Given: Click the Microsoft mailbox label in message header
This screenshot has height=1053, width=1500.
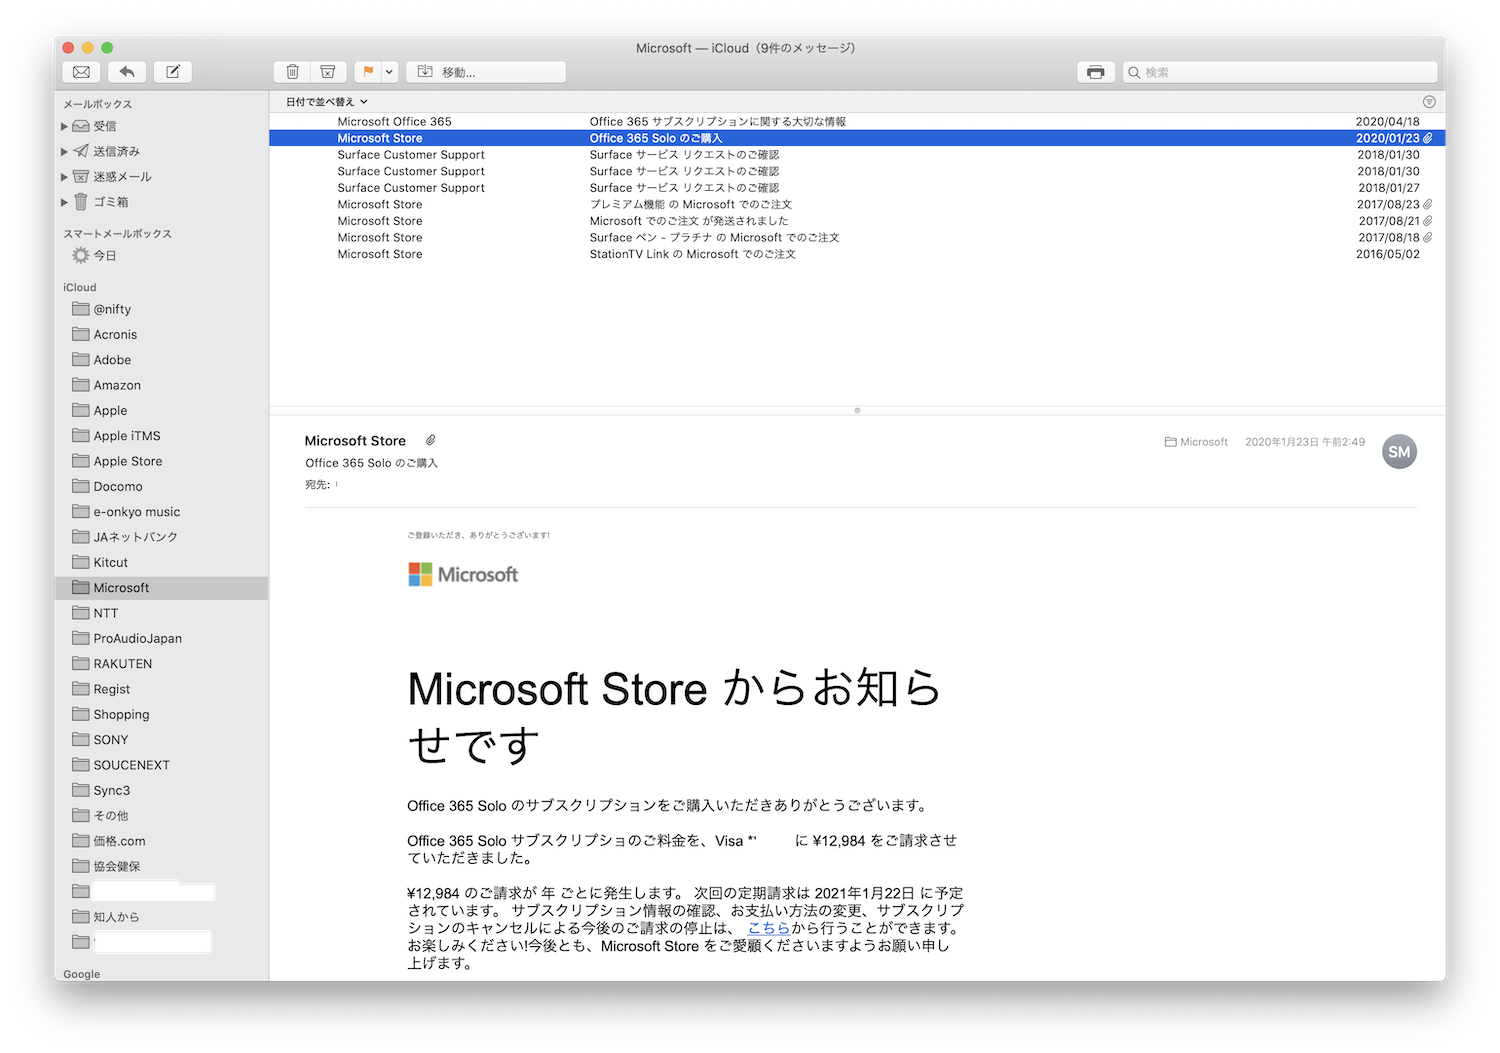Looking at the screenshot, I should [1196, 442].
